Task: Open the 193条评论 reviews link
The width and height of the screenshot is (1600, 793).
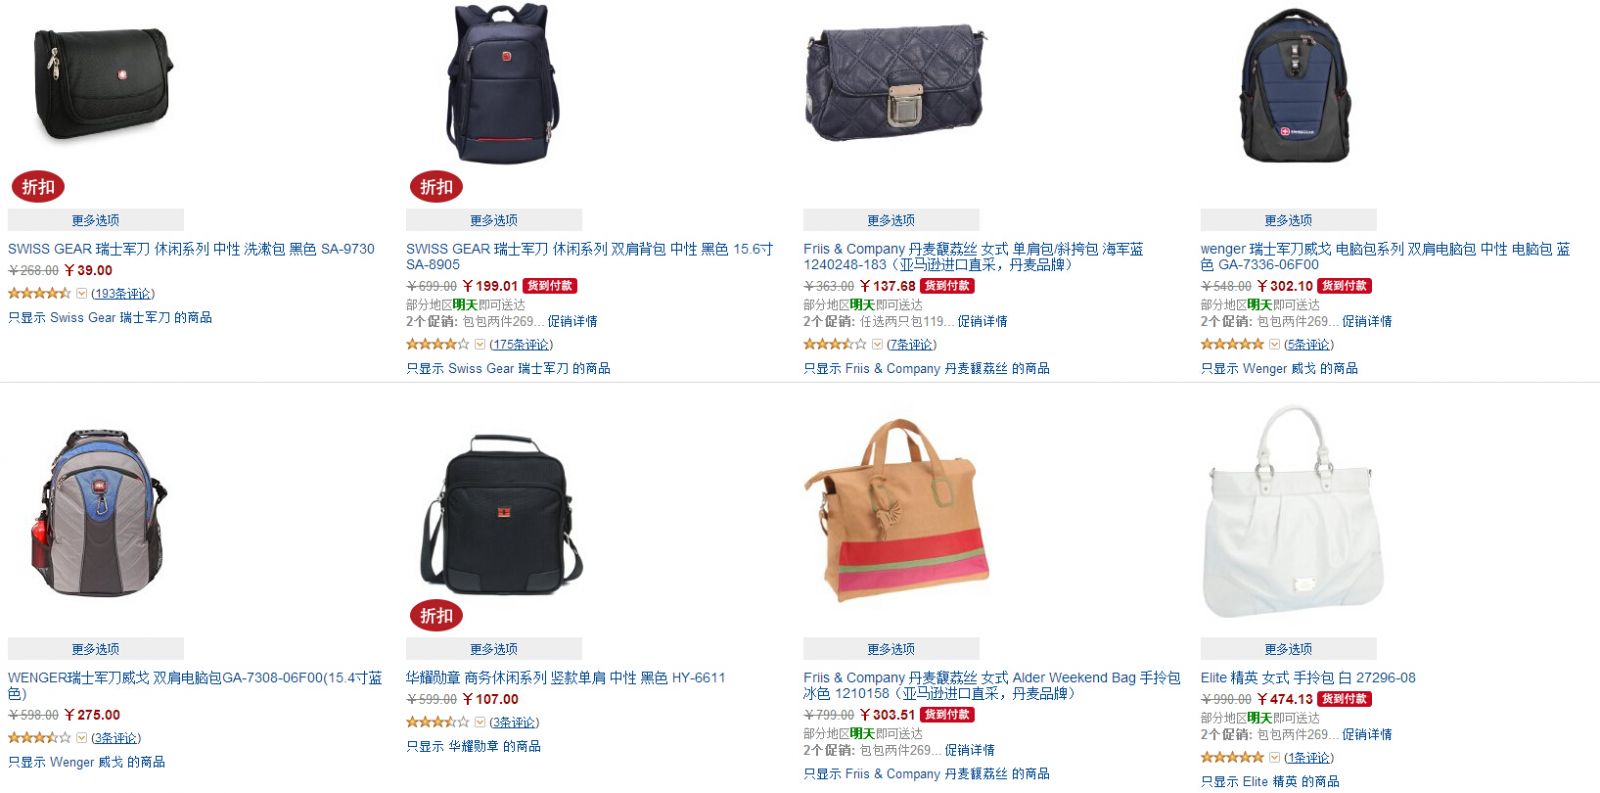Action: [123, 294]
